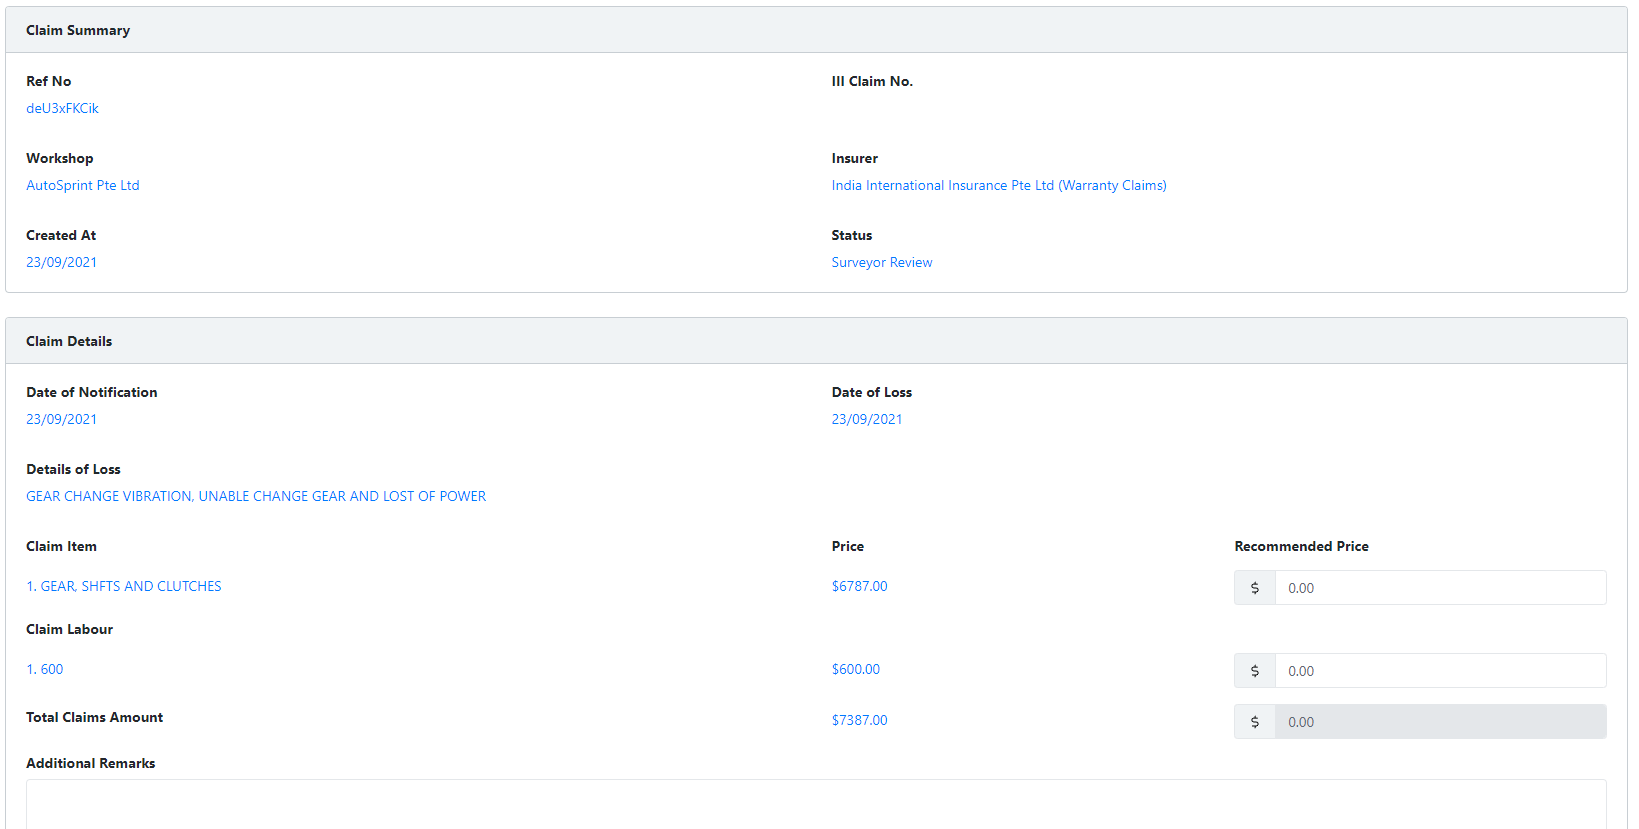Open the AutoSprint Pte Ltd workshop link
1639x829 pixels.
(x=83, y=185)
